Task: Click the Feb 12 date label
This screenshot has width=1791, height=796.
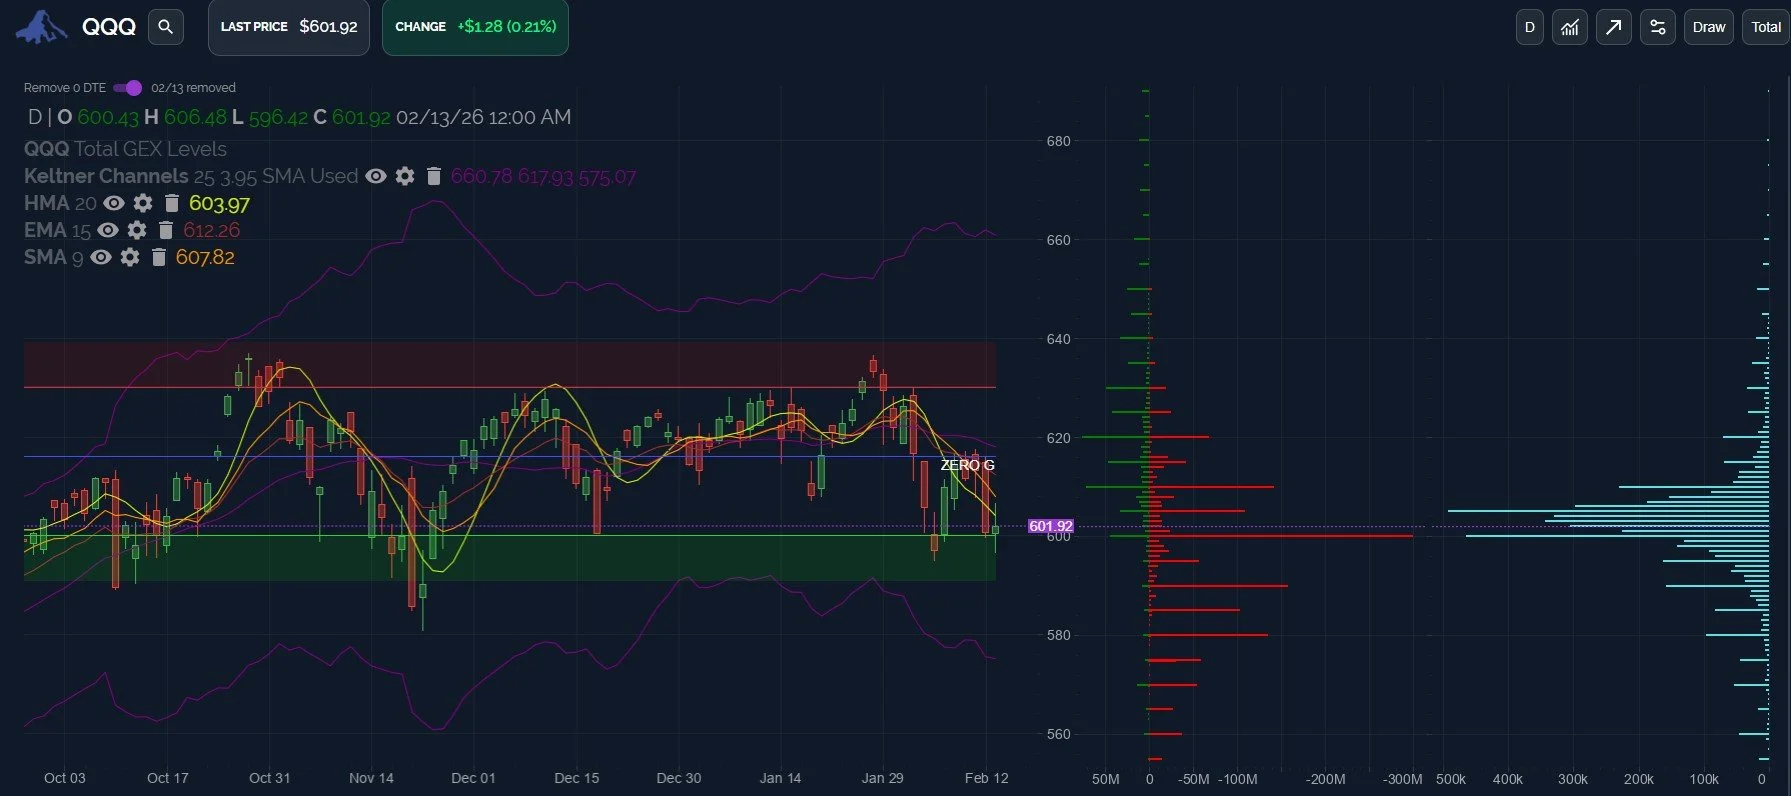Action: pos(986,778)
